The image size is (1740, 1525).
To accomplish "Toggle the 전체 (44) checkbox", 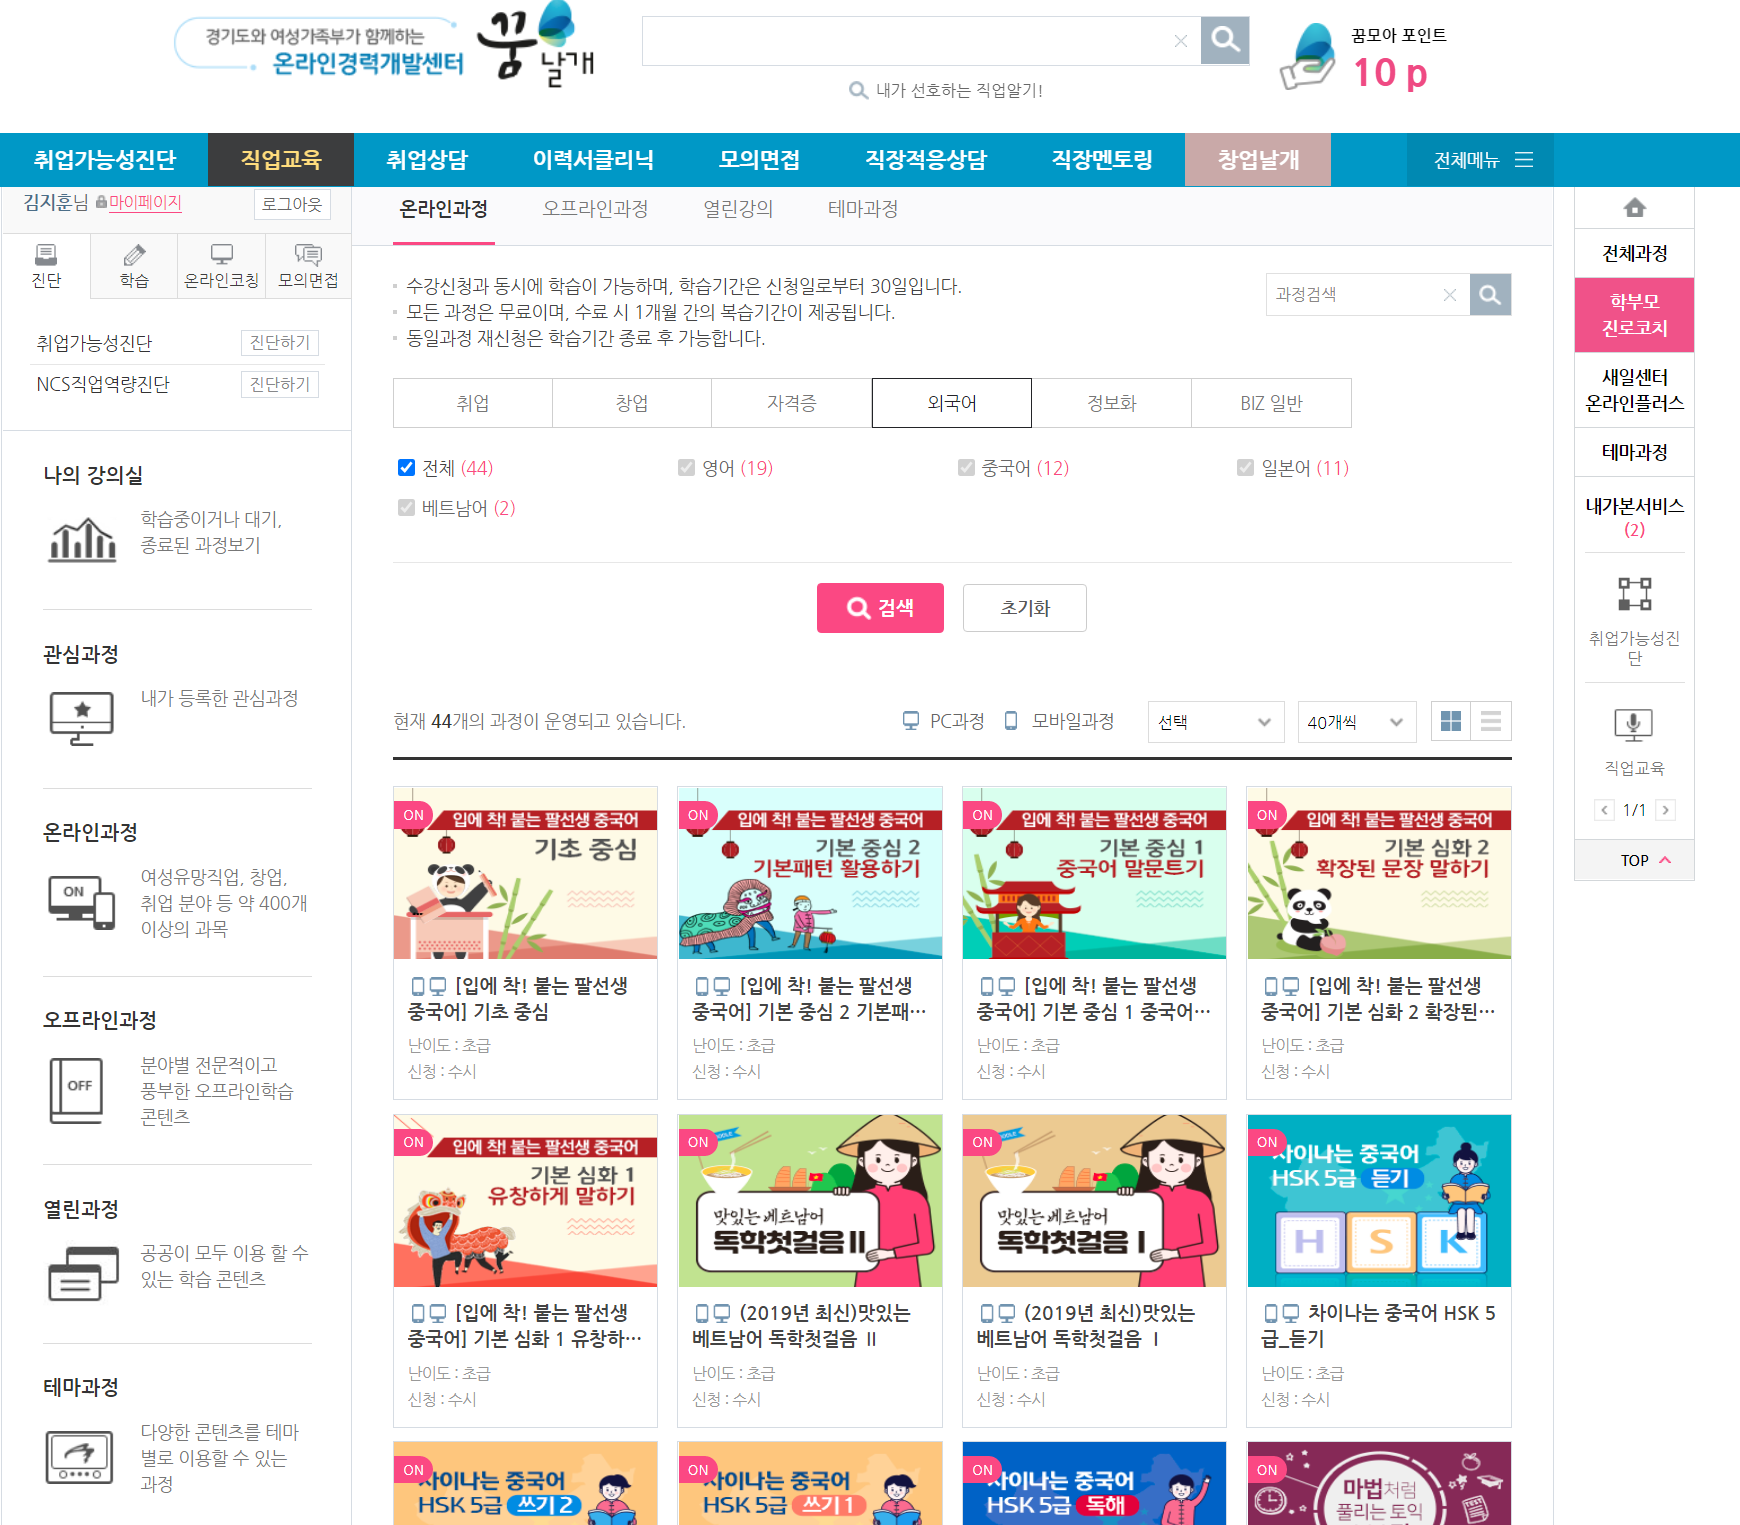I will (406, 467).
